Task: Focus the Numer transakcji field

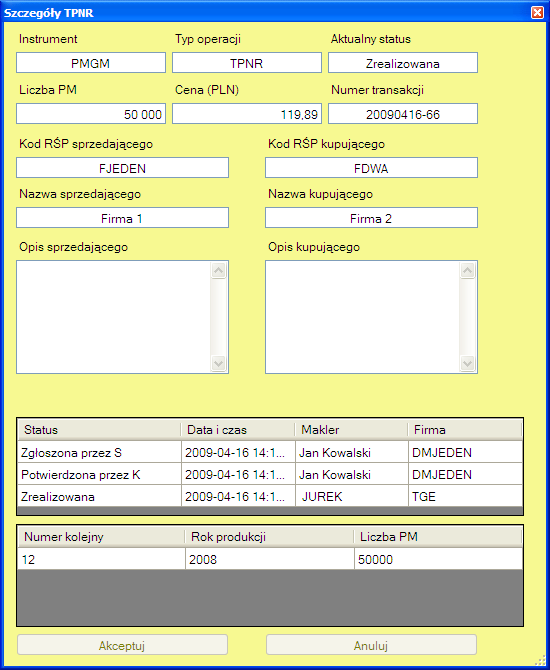Action: click(x=403, y=114)
